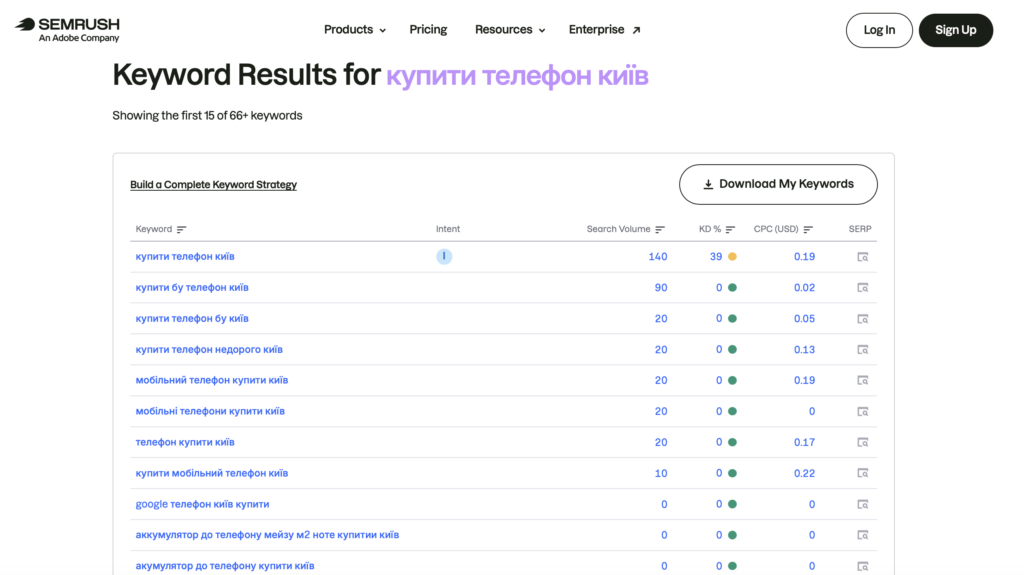1024x575 pixels.
Task: Click the SERP column header
Action: click(x=860, y=229)
